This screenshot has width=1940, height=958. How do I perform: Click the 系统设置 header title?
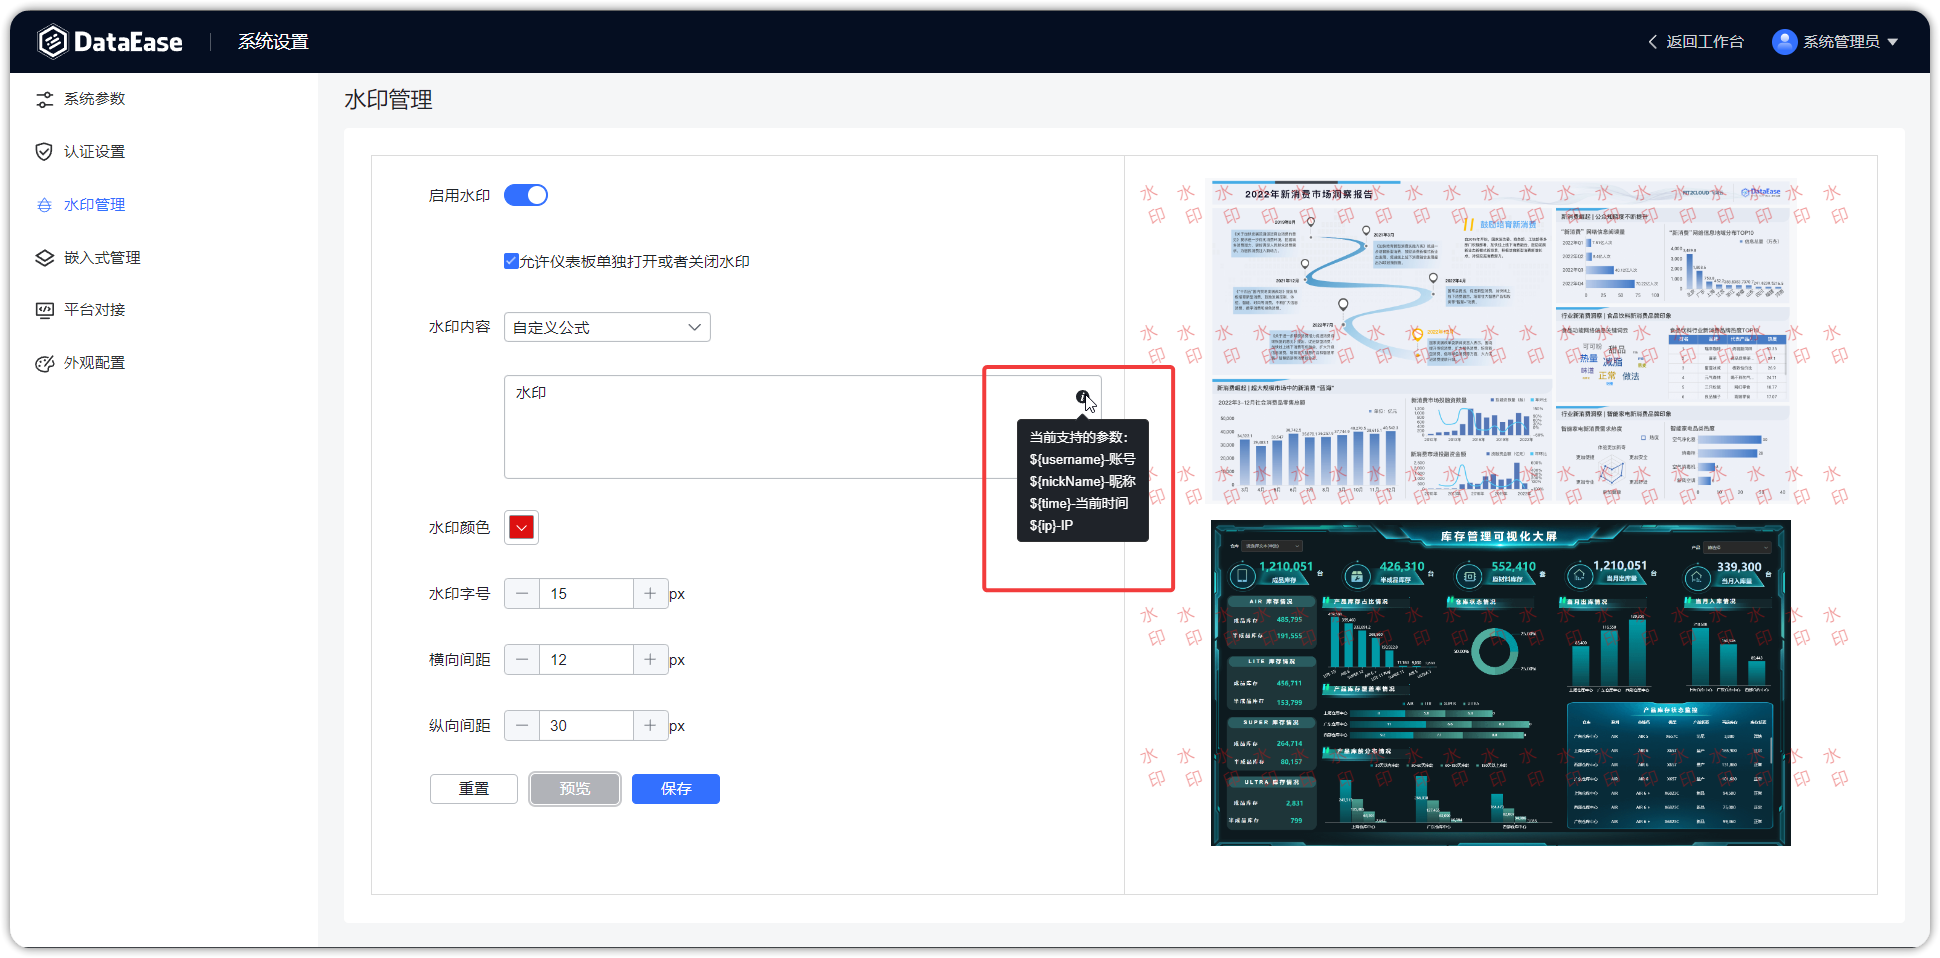click(x=273, y=42)
